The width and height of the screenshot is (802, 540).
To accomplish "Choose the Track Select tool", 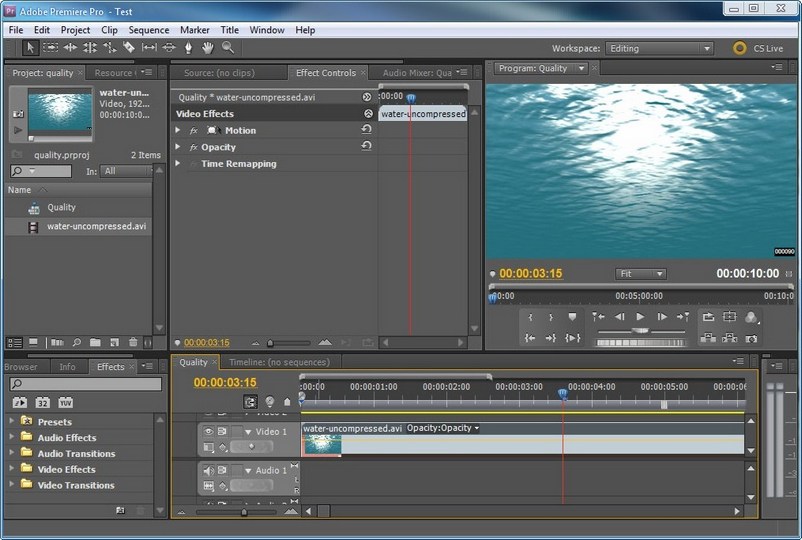I will click(50, 47).
